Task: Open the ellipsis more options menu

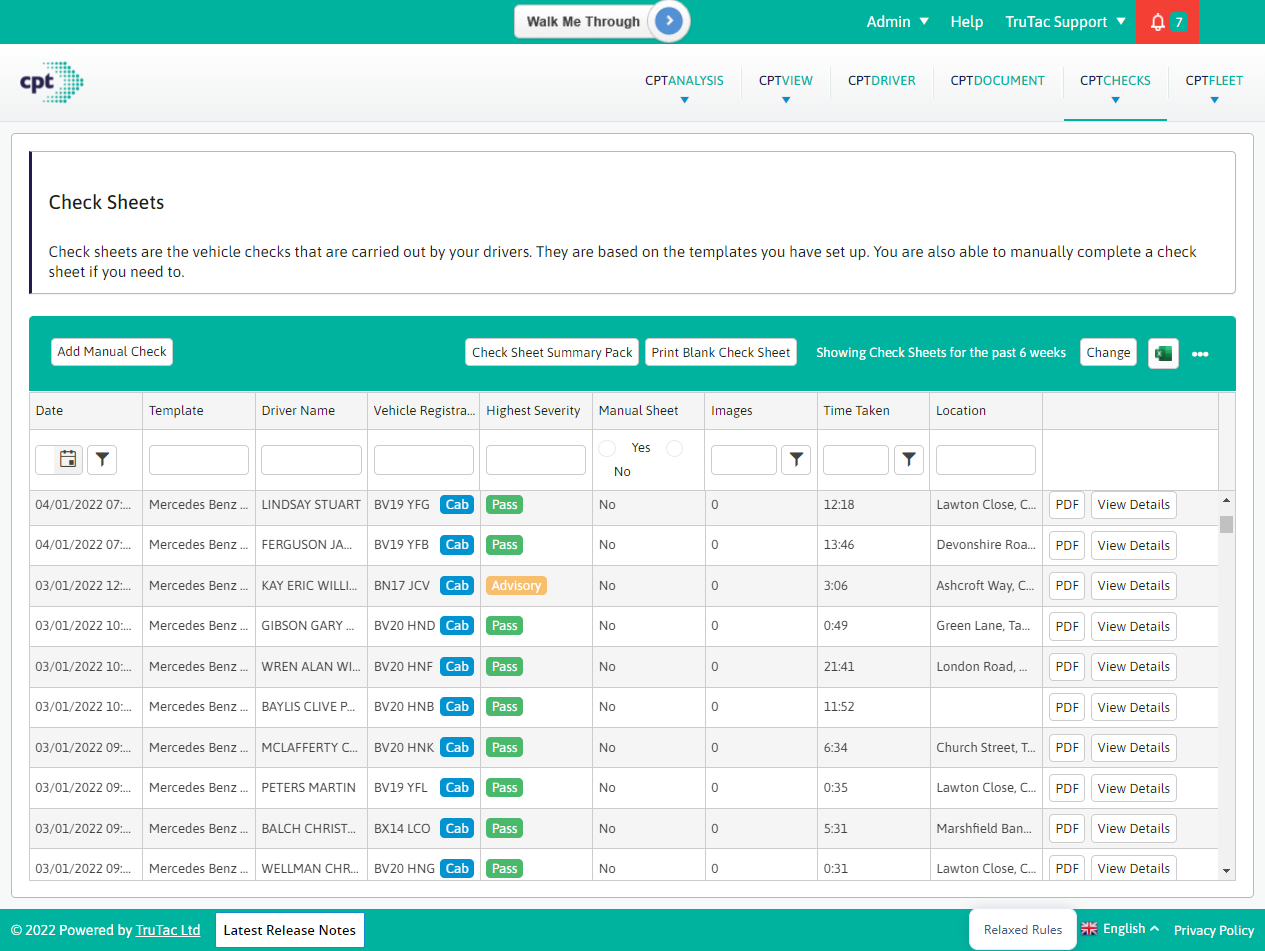Action: (x=1201, y=353)
